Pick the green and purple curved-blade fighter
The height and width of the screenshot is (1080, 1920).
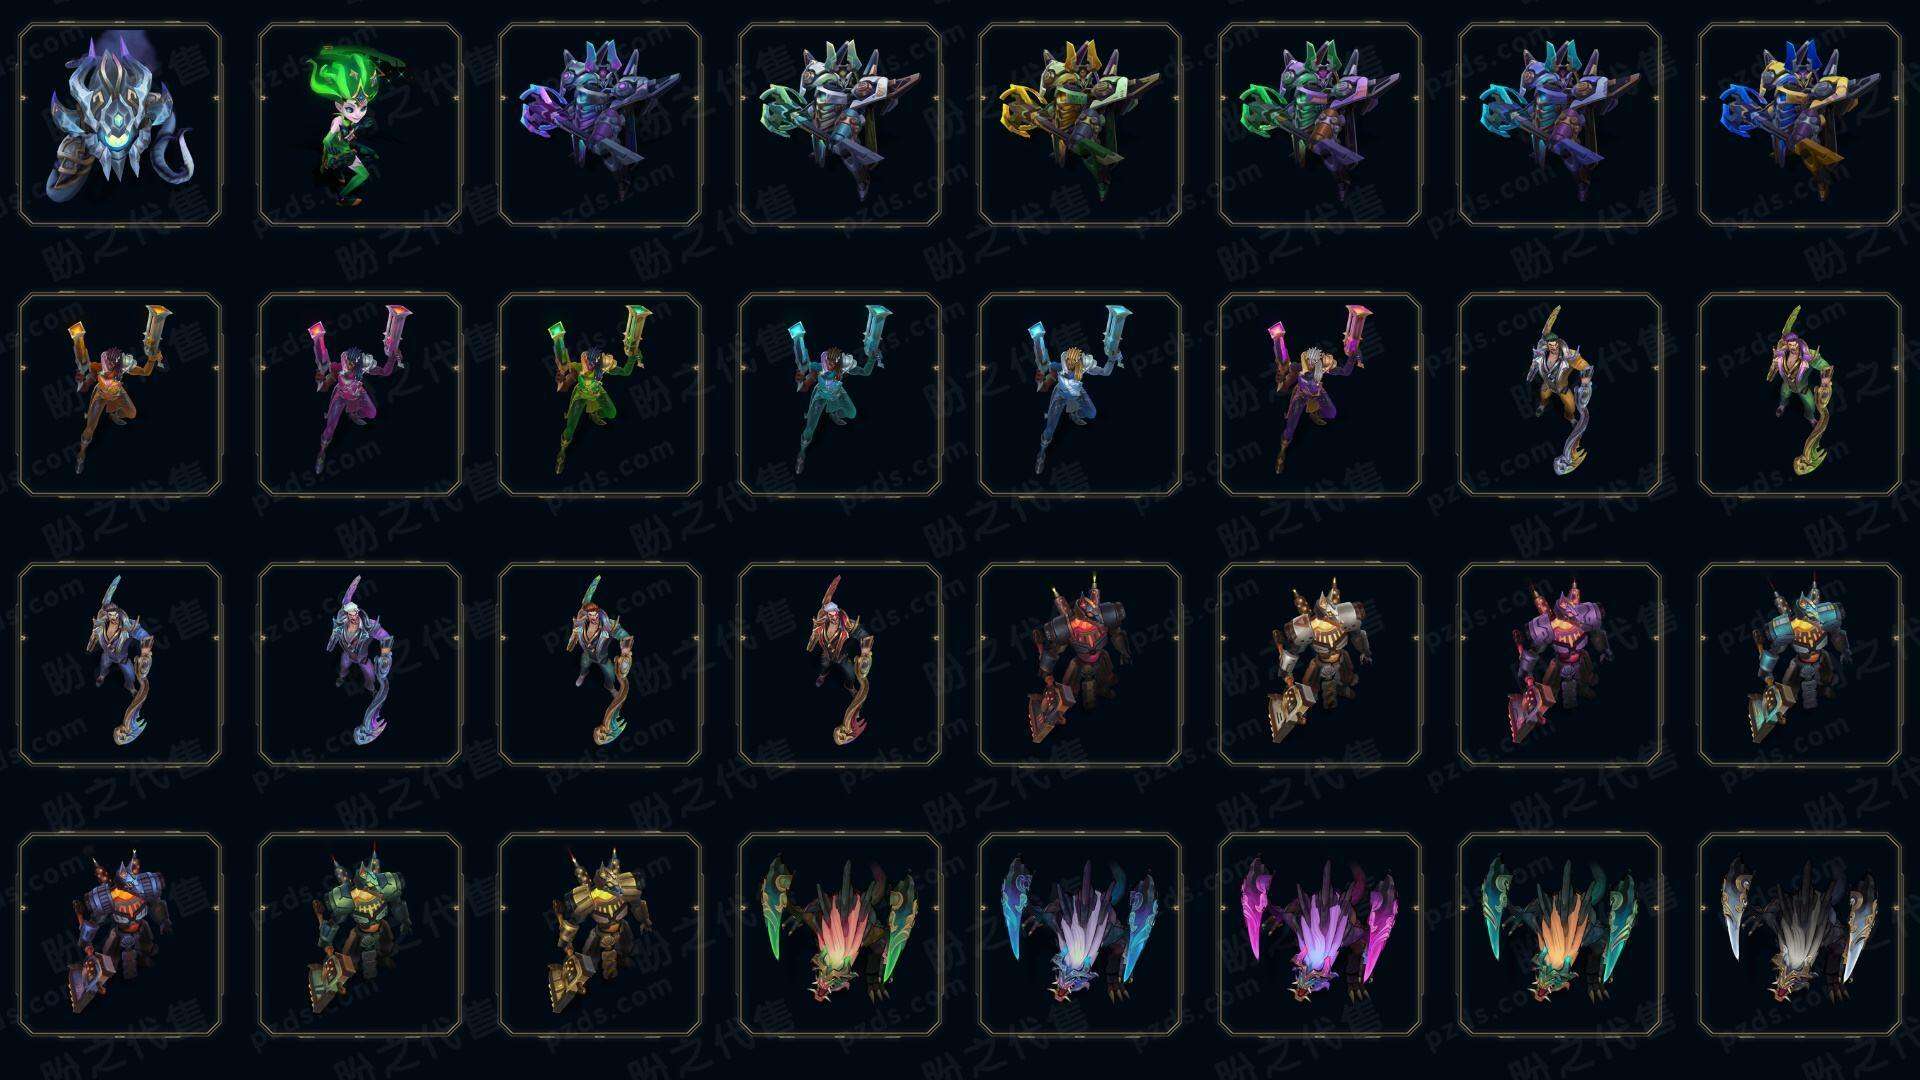(1800, 394)
